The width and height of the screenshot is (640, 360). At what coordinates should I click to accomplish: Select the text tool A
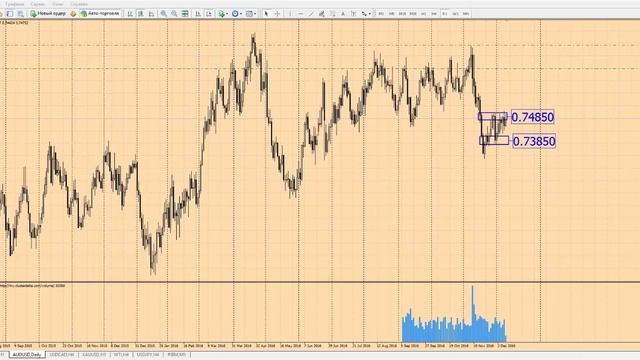(343, 14)
